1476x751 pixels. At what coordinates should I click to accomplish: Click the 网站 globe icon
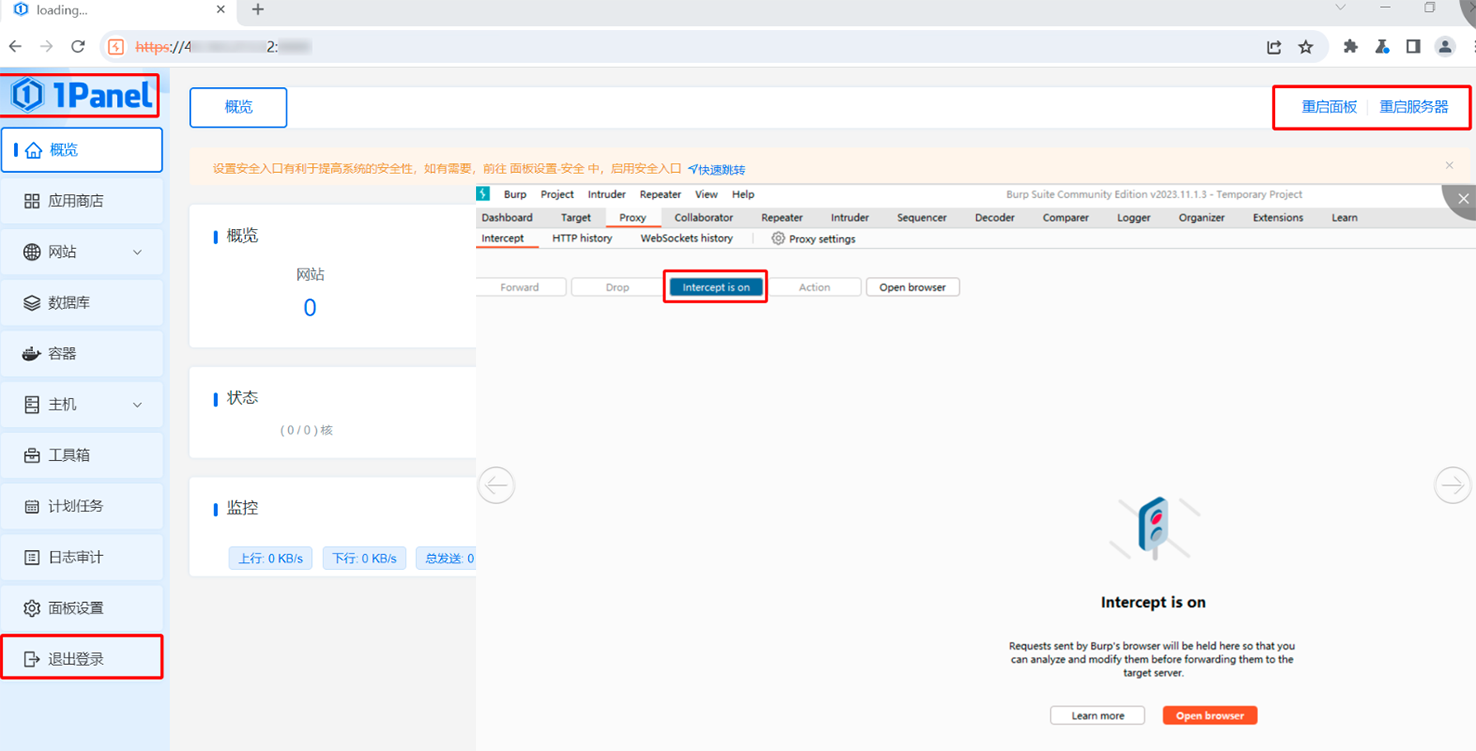pyautogui.click(x=32, y=252)
